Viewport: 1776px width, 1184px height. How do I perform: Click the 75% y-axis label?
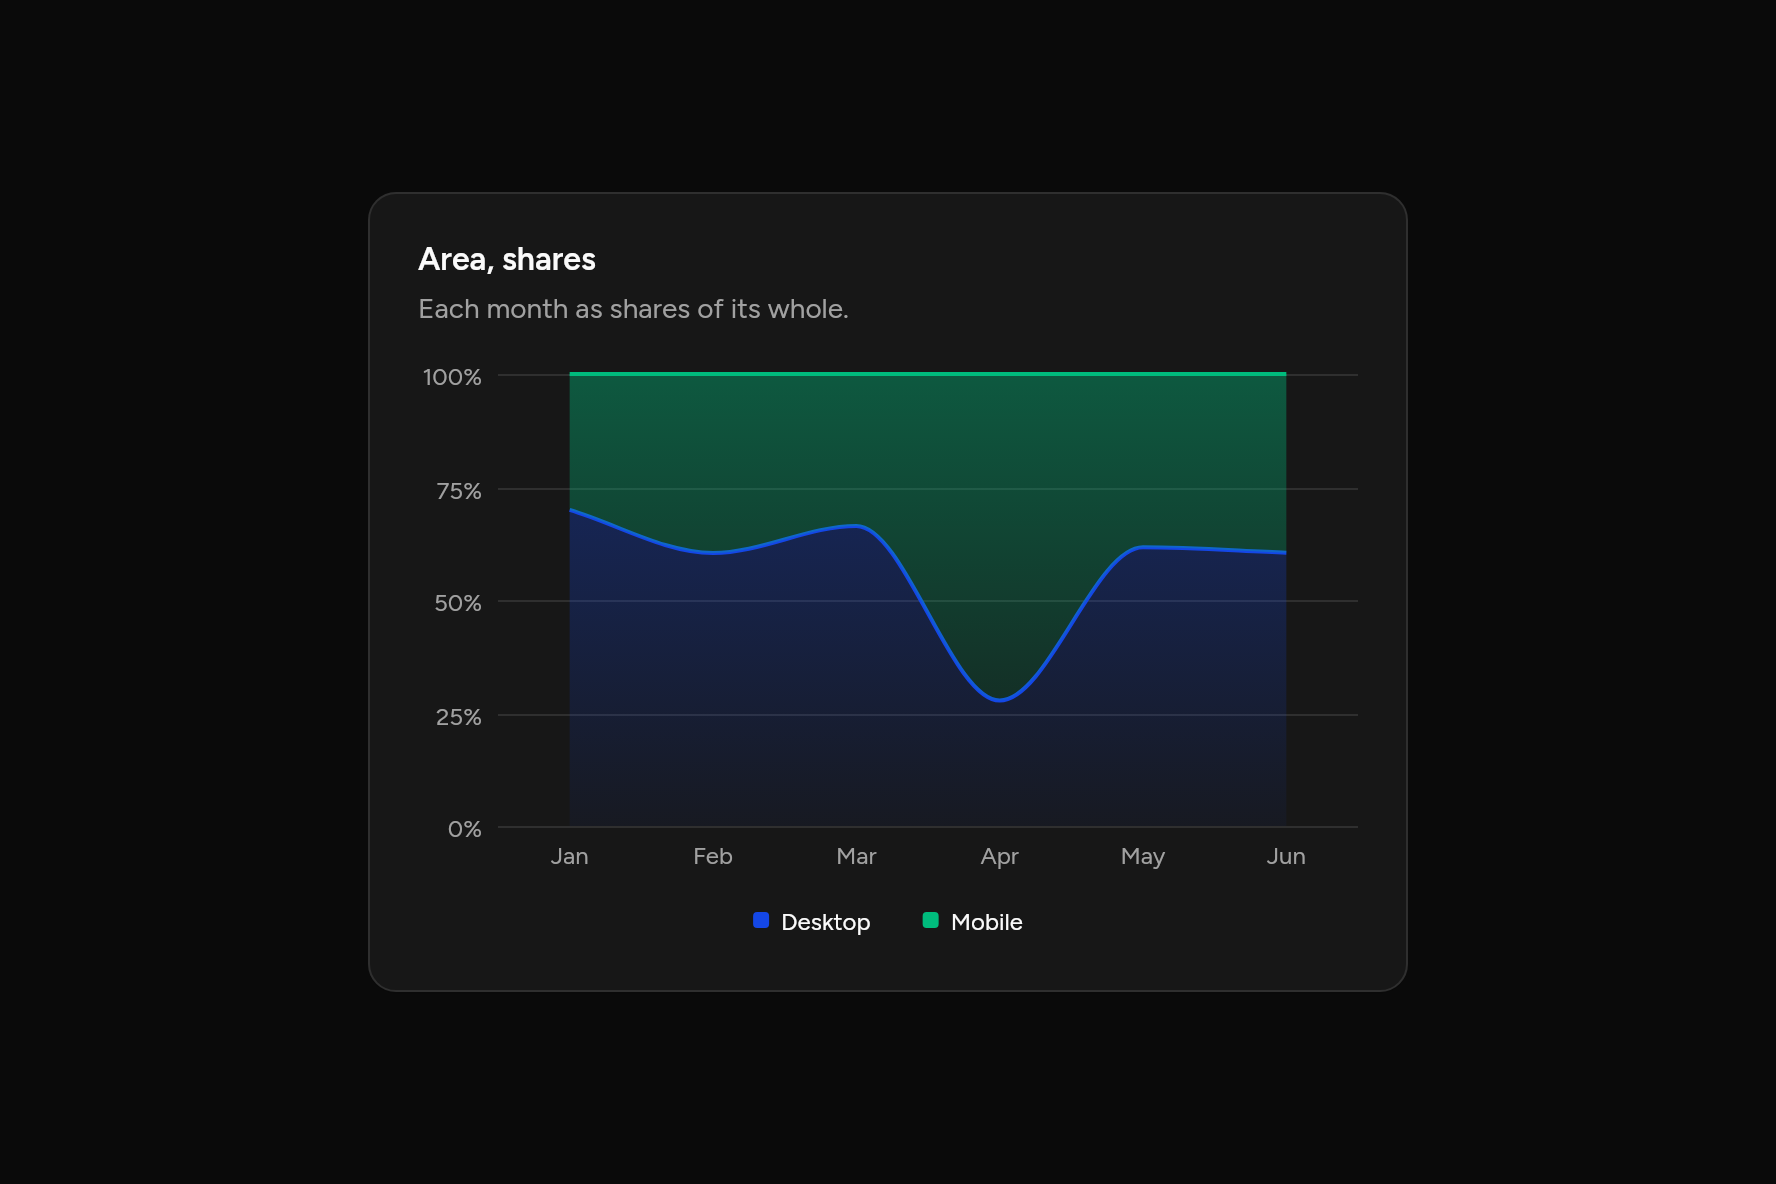[x=459, y=491]
